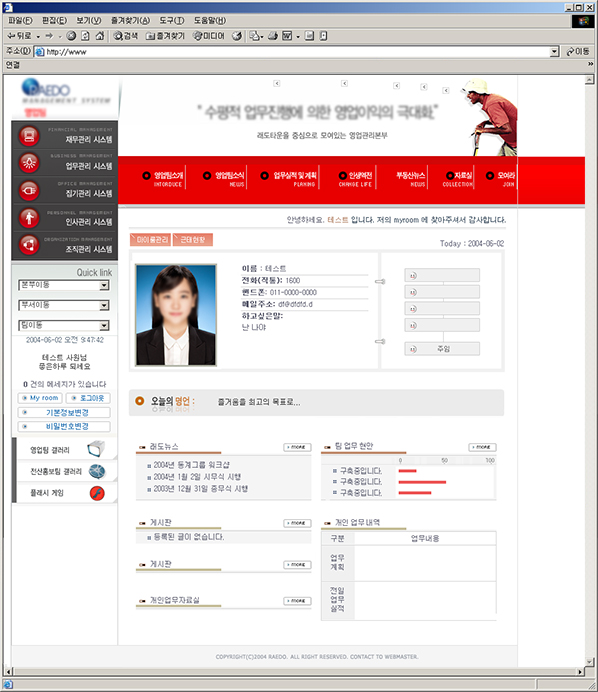This screenshot has height=692, width=598.
Task: Click the 비밀번호변경 link
Action: (64, 426)
